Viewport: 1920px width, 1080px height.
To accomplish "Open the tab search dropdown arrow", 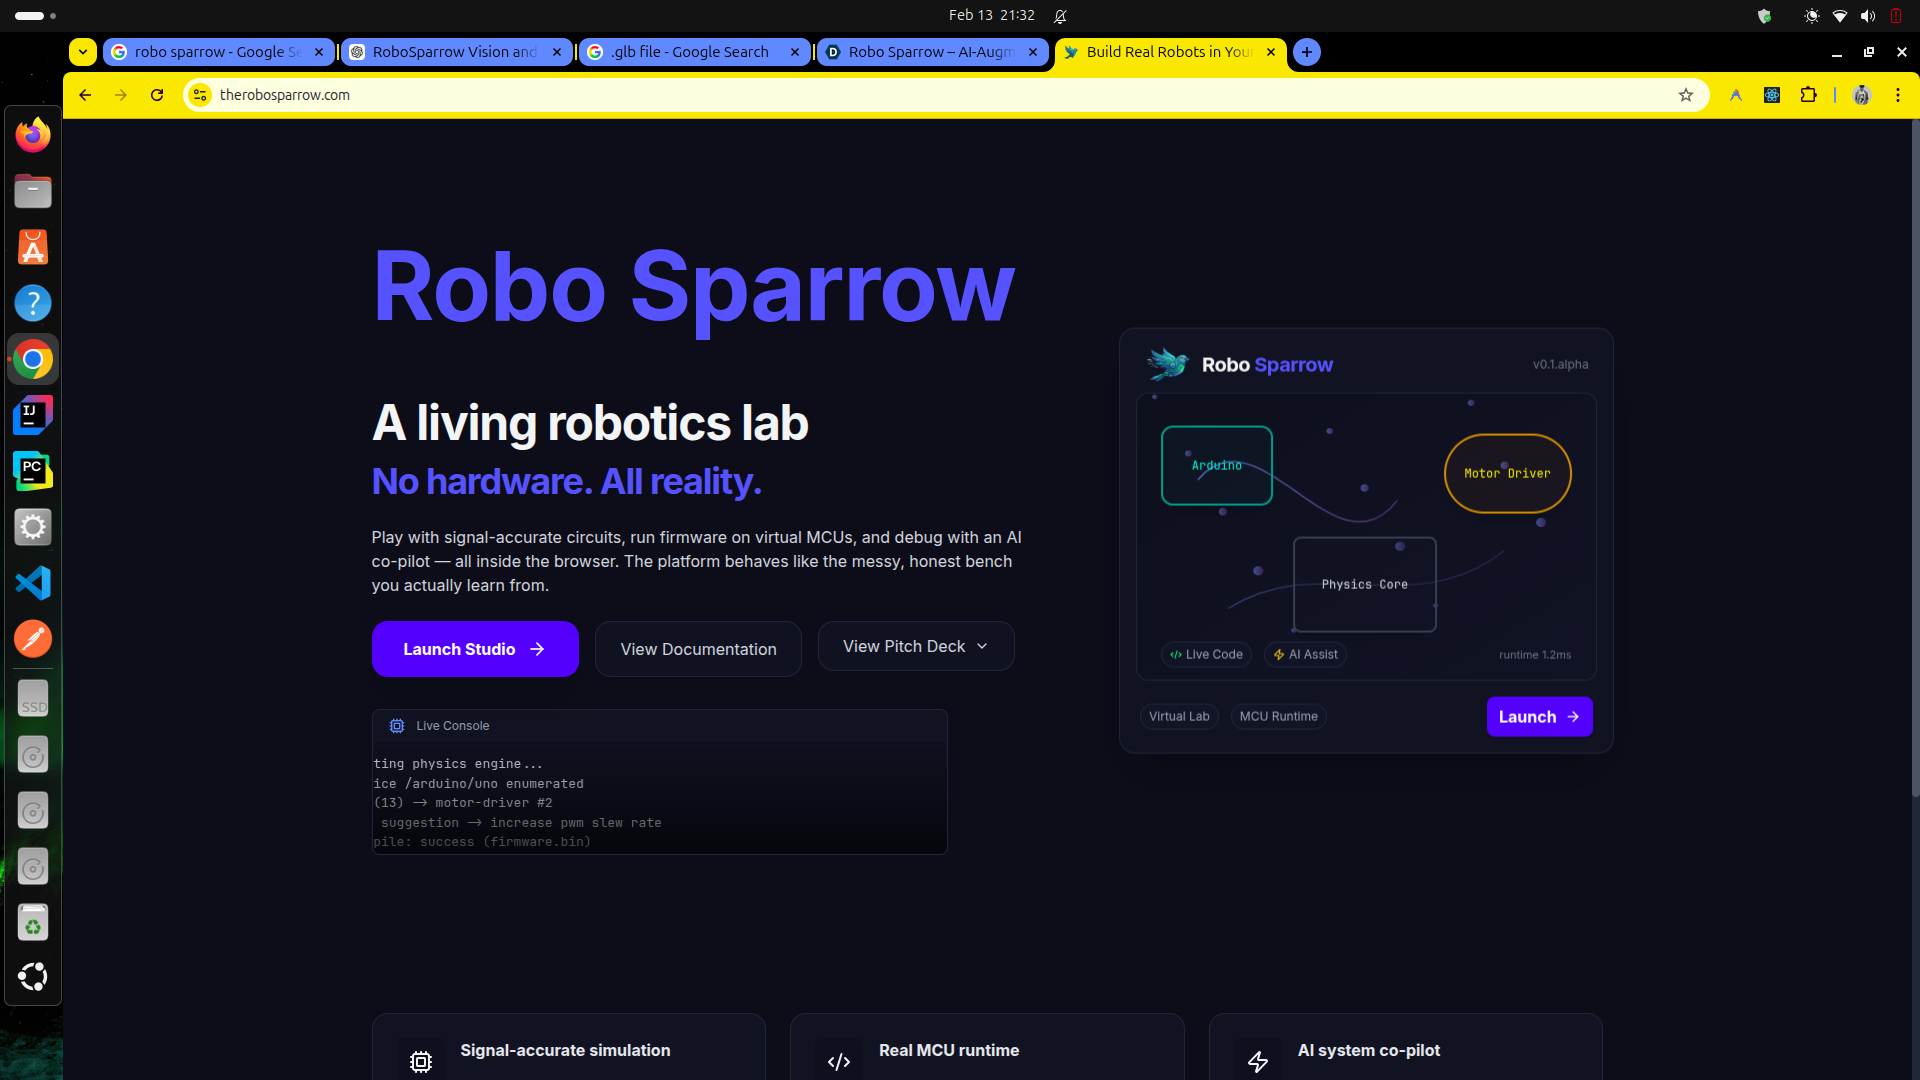I will pos(83,52).
